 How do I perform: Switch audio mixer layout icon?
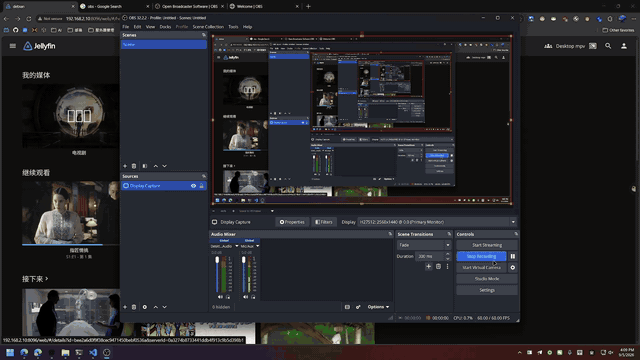click(347, 307)
